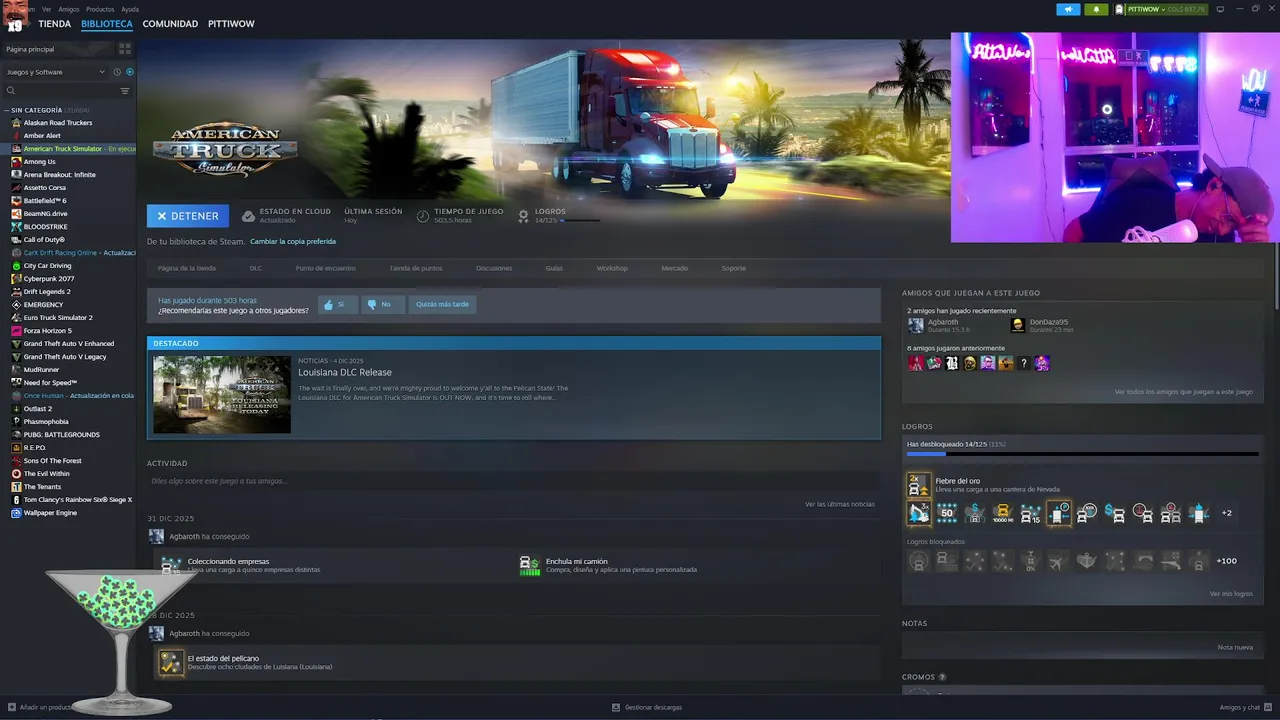Click the recent activity clock filter icon

pyautogui.click(x=117, y=72)
